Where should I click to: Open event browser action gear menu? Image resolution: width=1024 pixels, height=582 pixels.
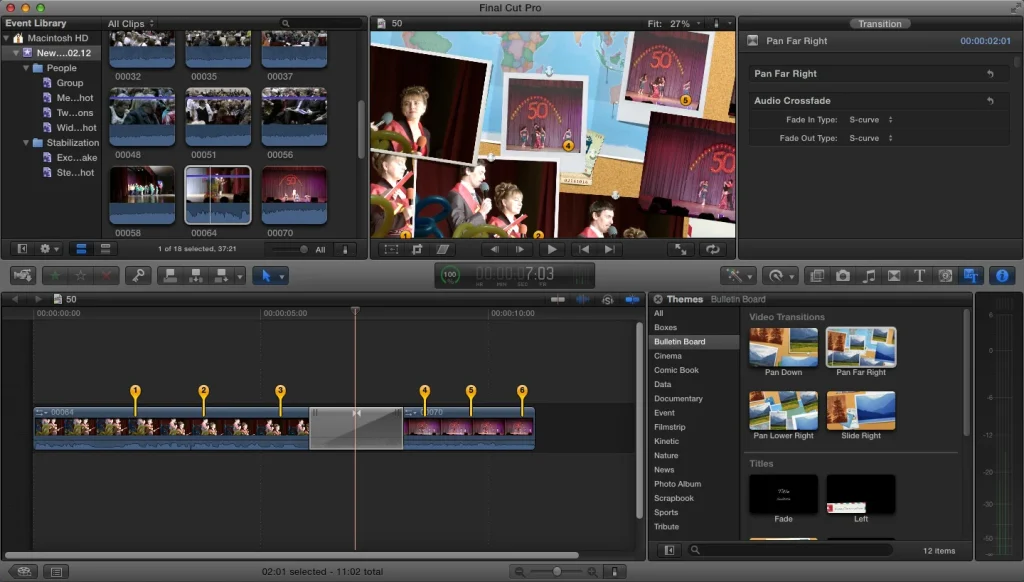(49, 249)
